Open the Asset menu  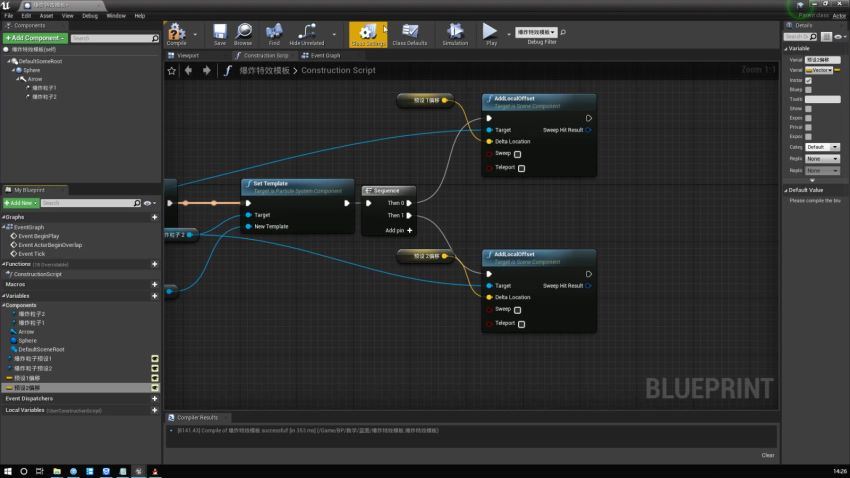click(46, 16)
